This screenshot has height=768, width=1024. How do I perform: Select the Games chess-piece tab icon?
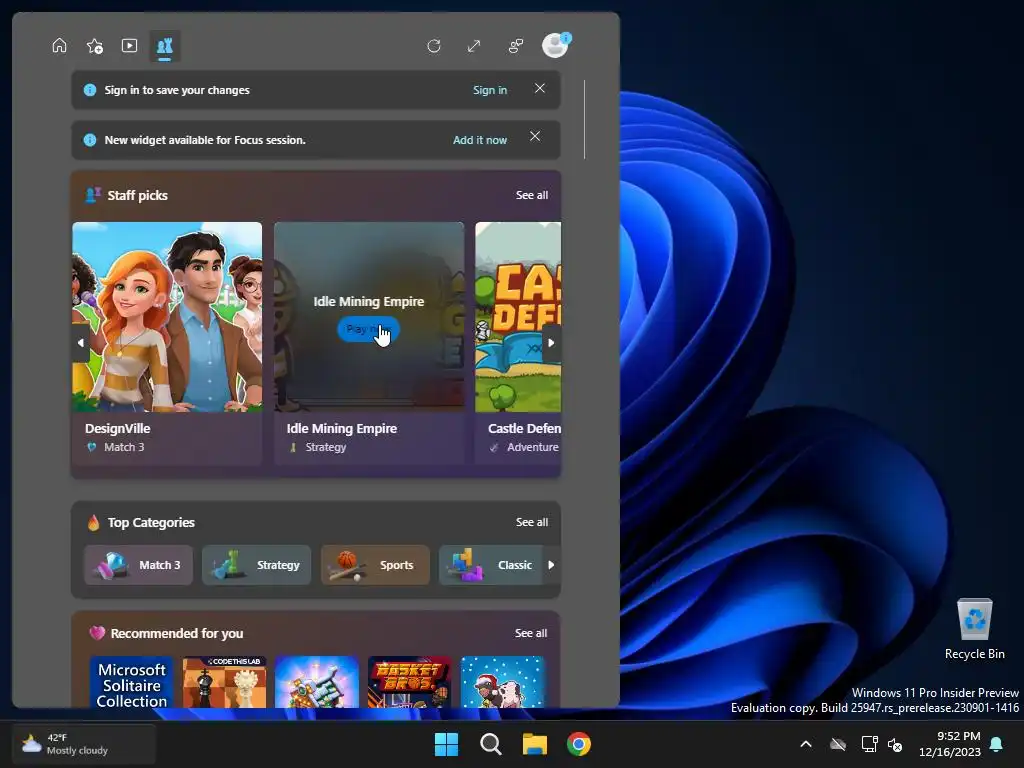[165, 46]
